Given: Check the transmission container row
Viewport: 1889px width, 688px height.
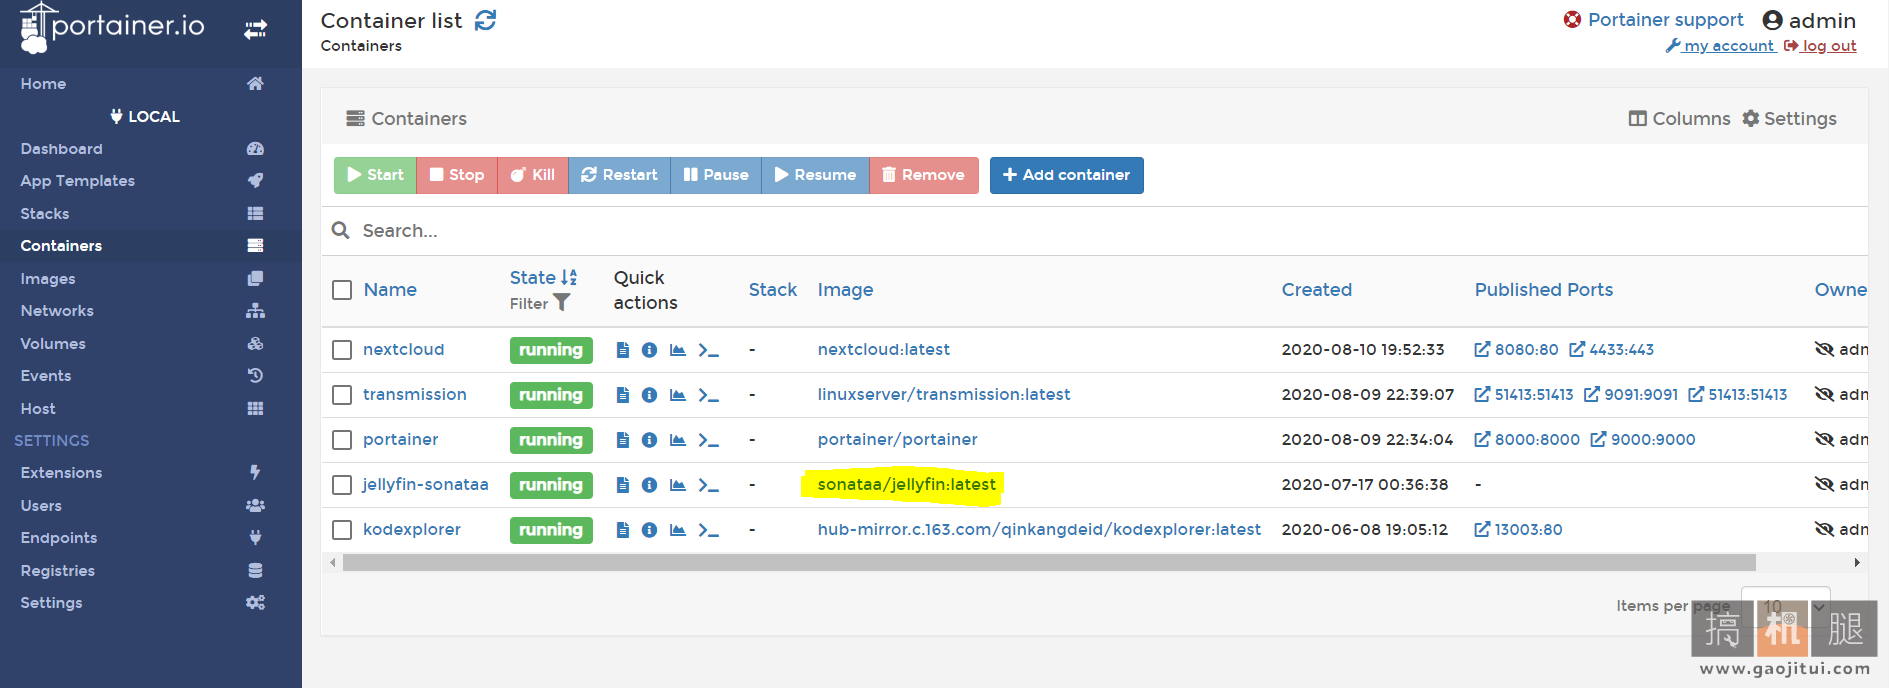Looking at the screenshot, I should (342, 395).
